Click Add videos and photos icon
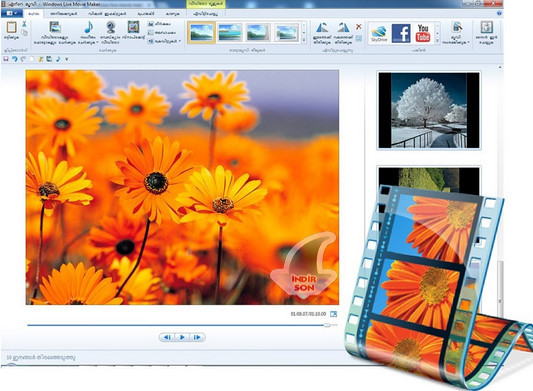This screenshot has width=533, height=391. (x=55, y=27)
